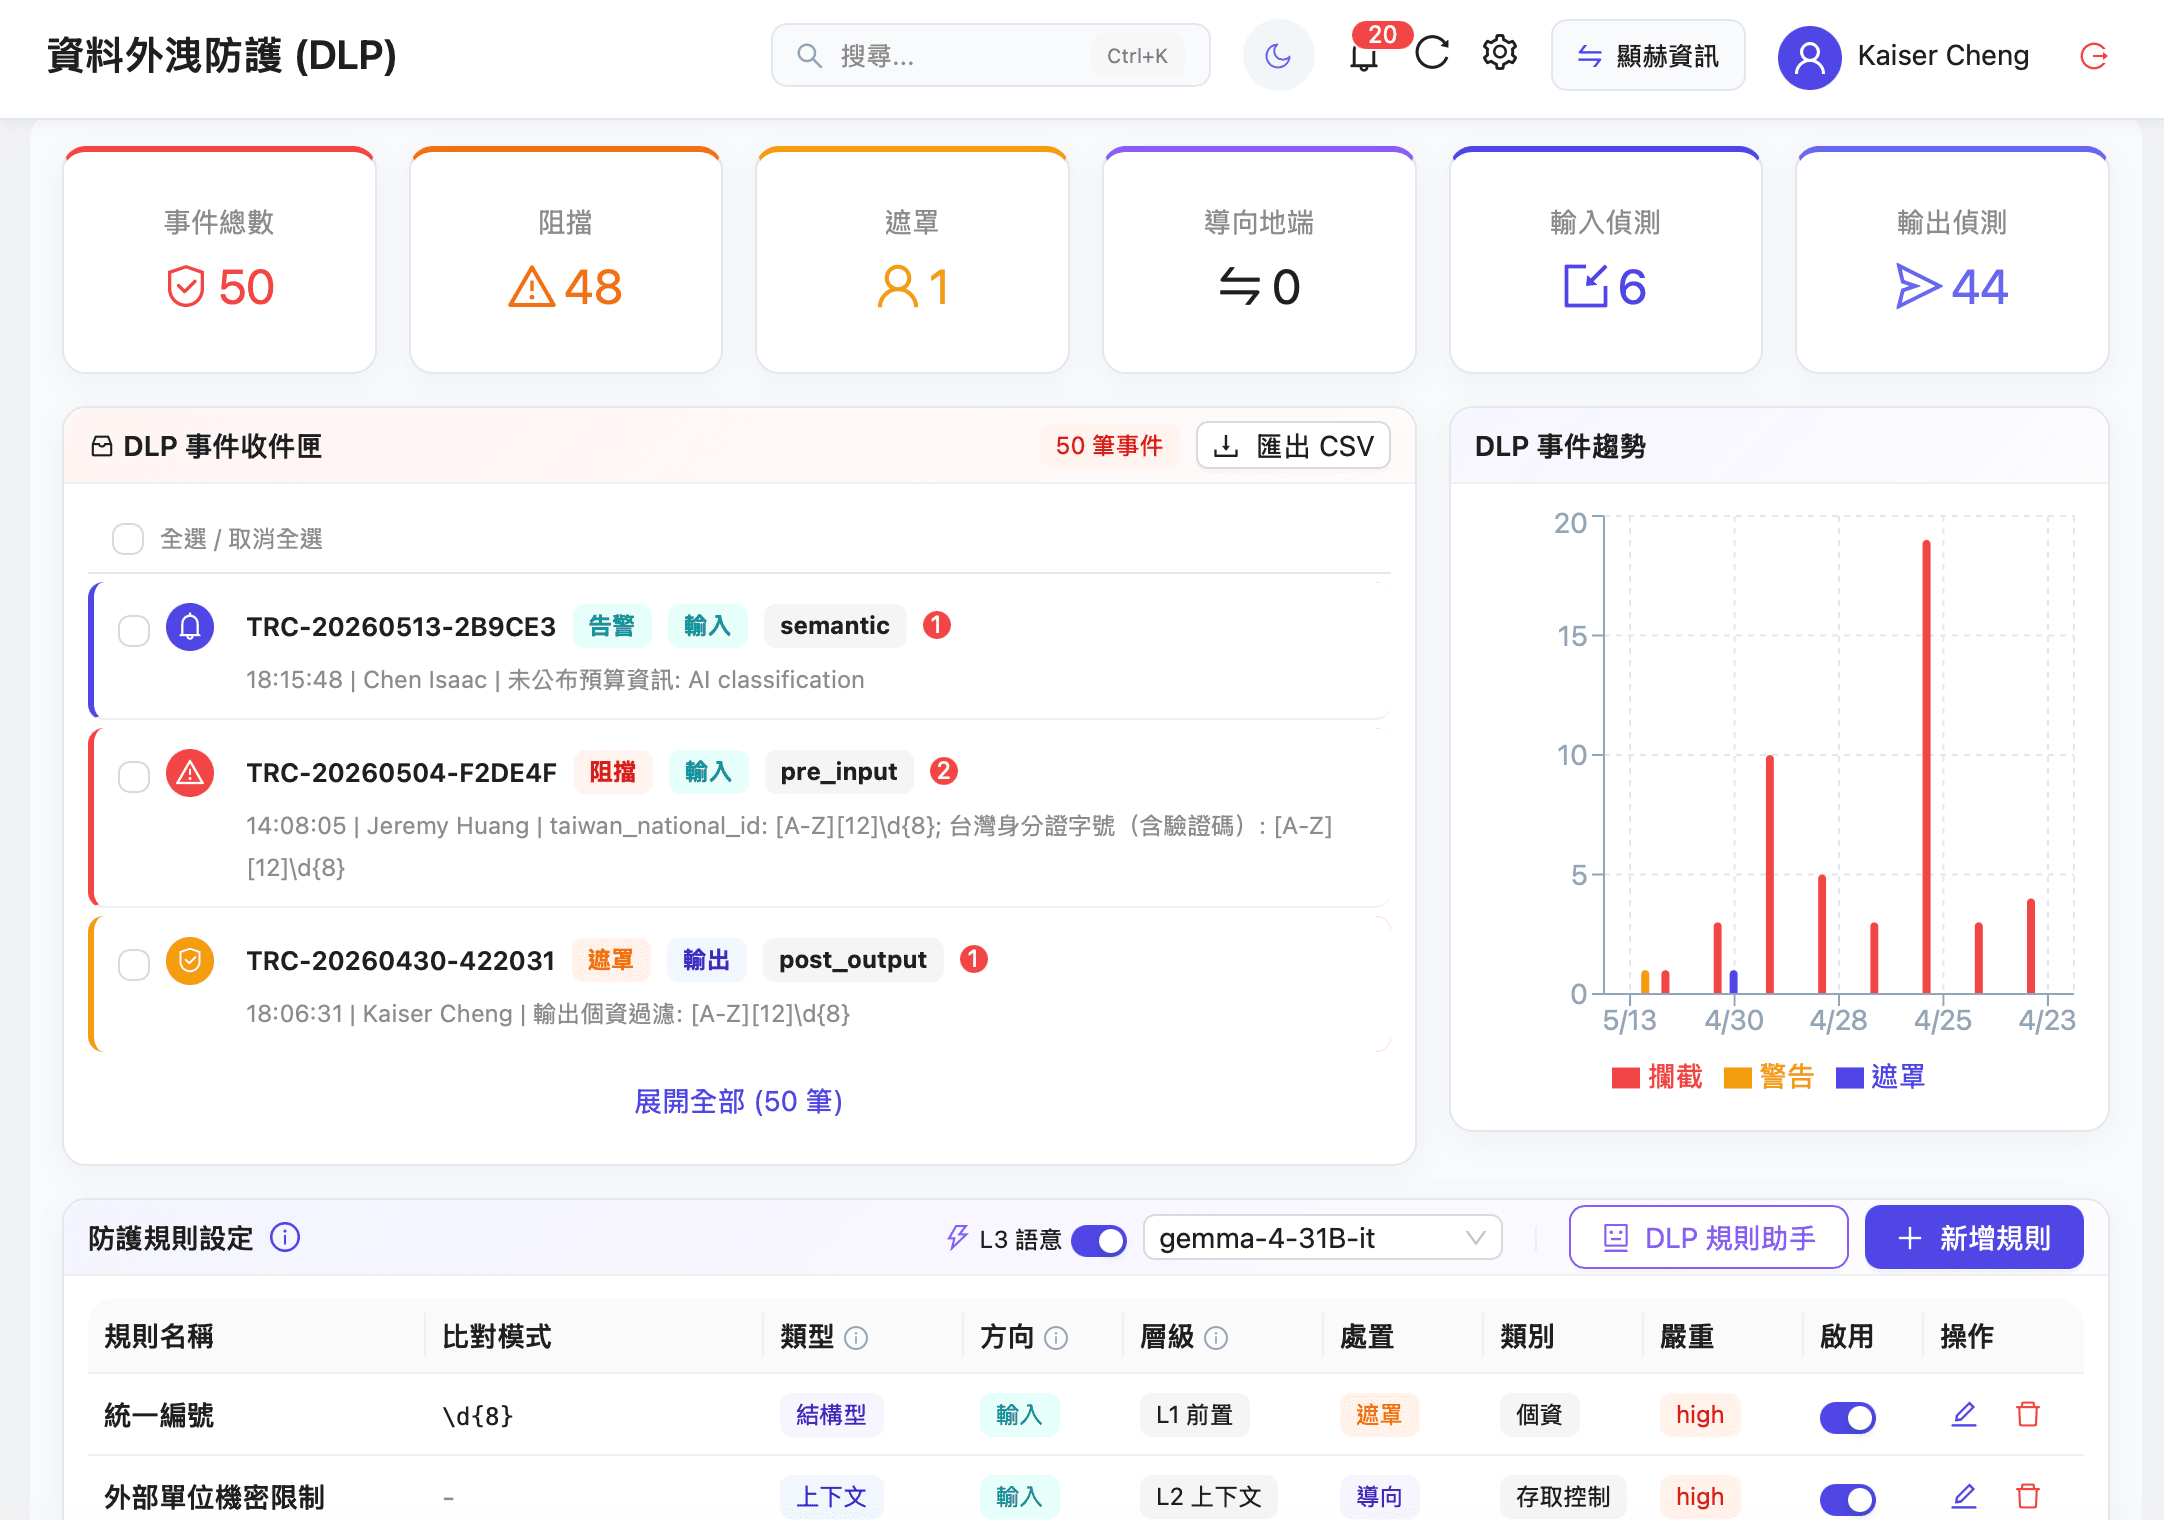The image size is (2164, 1520).
Task: Click the 50 筆事件 badge
Action: [x=1109, y=446]
